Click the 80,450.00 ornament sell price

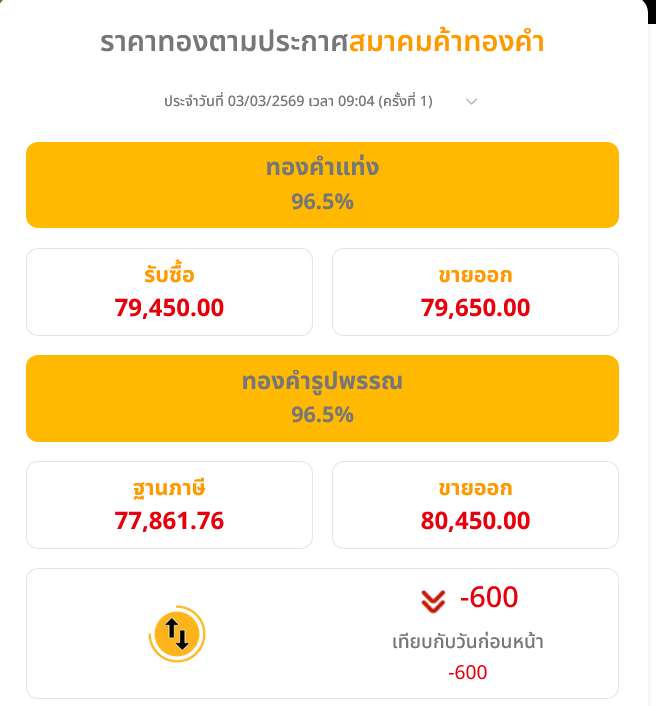(475, 520)
